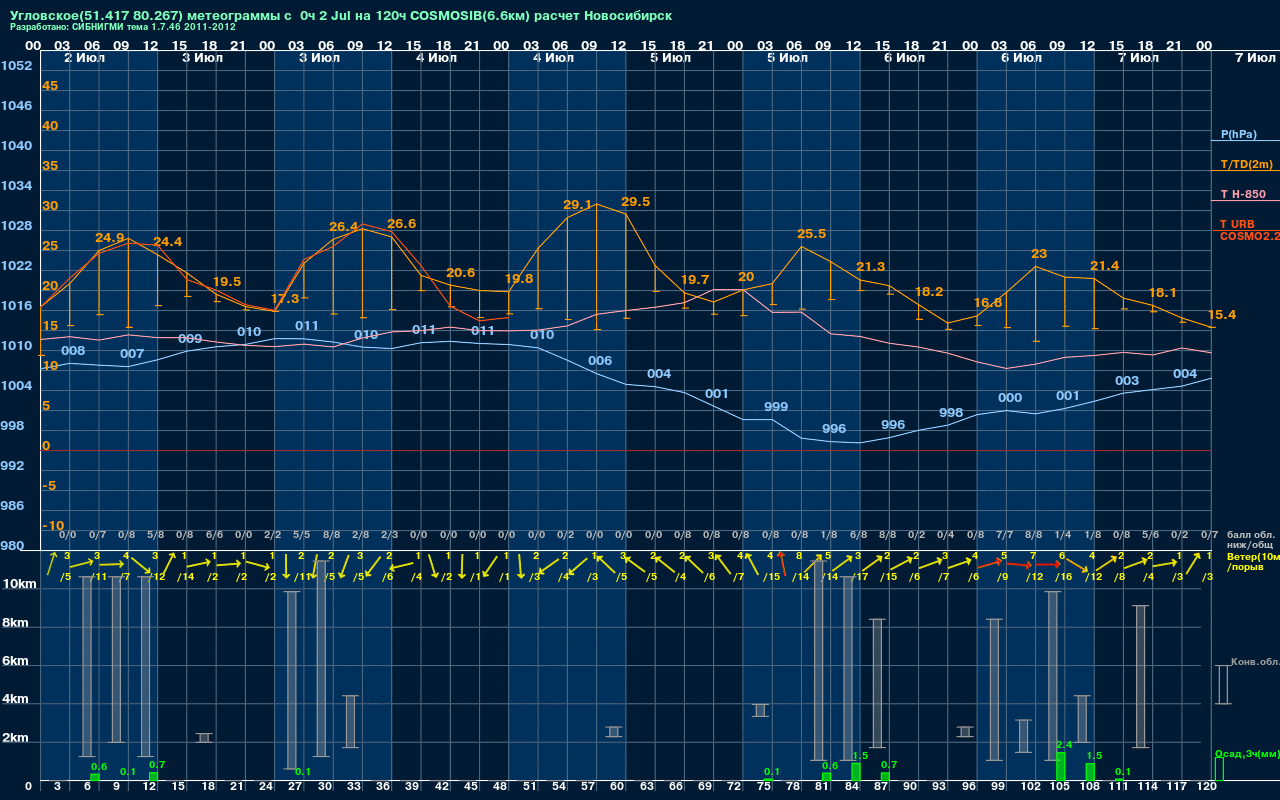Viewport: 1280px width, 800px height.
Task: Click the 'Осад,3ч(мм)' precipitation legend label
Action: pos(1246,753)
